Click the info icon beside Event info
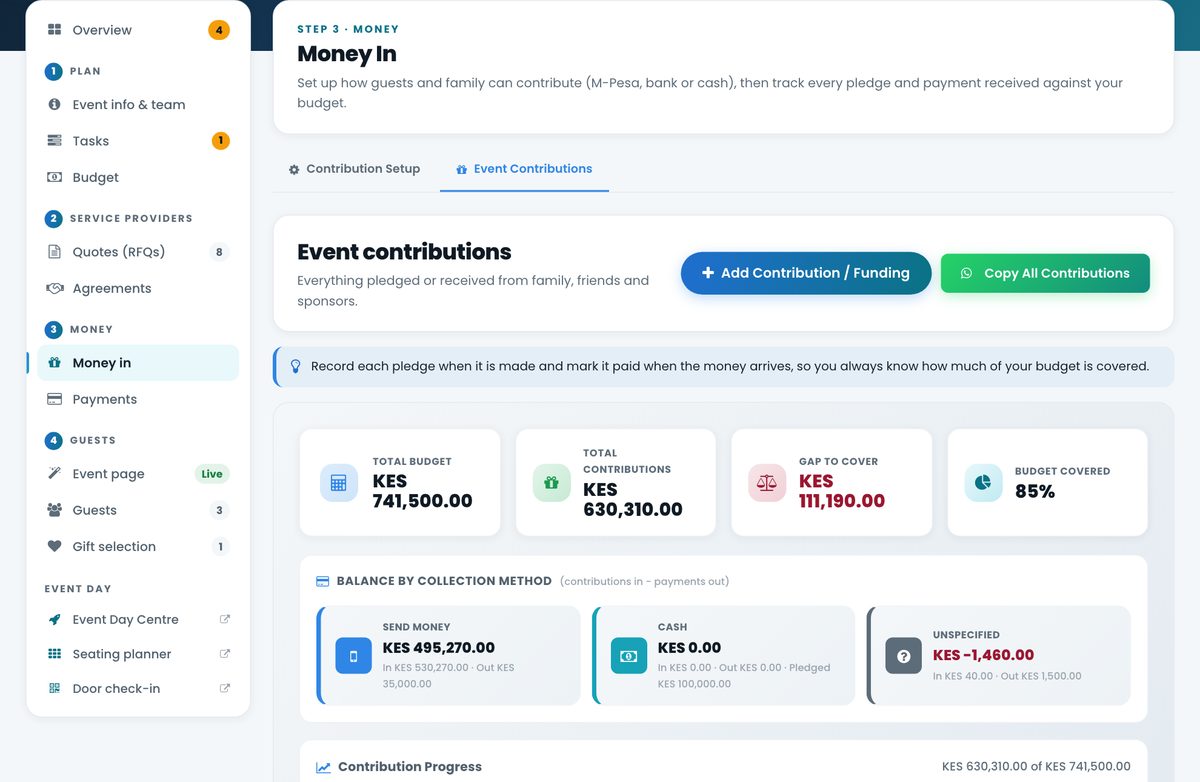The width and height of the screenshot is (1200, 782). coord(54,104)
